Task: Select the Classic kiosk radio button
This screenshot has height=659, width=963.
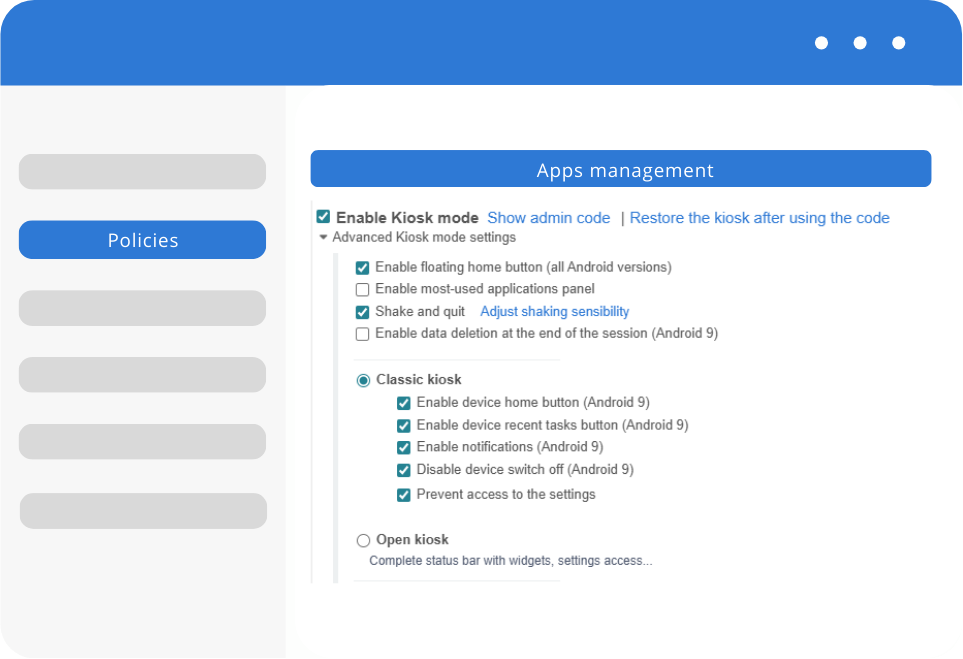Action: 363,380
